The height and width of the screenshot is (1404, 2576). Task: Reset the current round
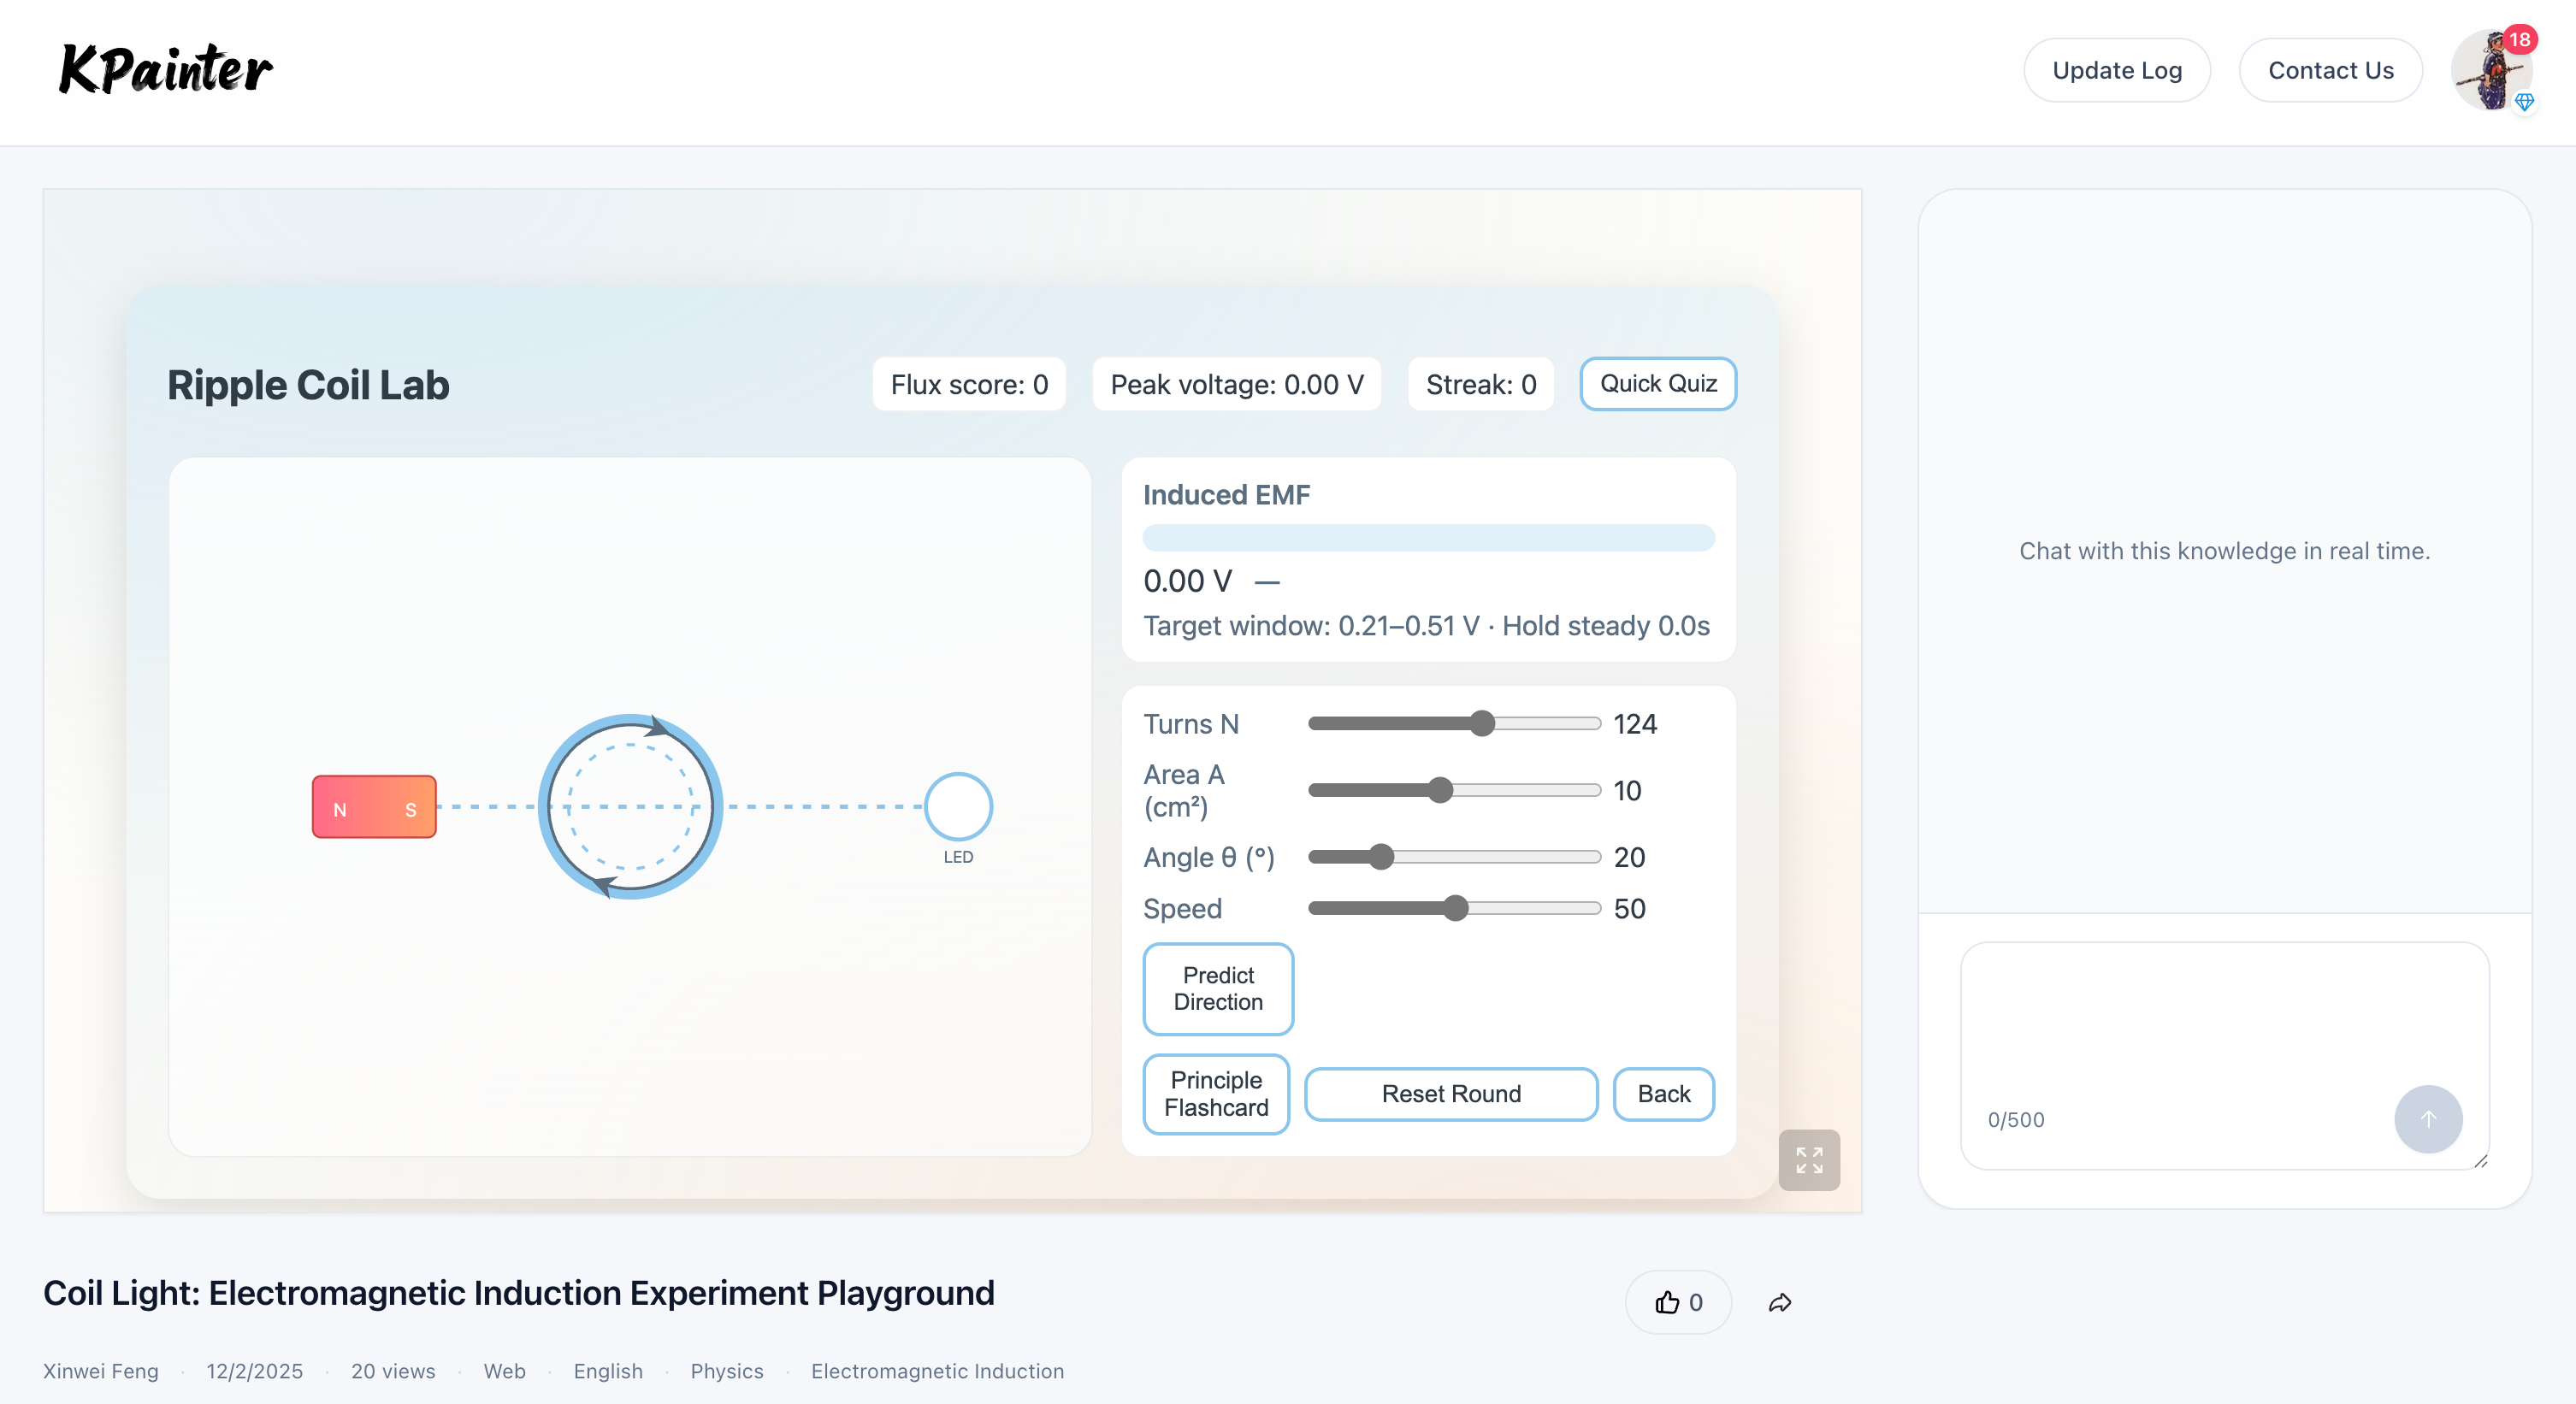tap(1451, 1093)
